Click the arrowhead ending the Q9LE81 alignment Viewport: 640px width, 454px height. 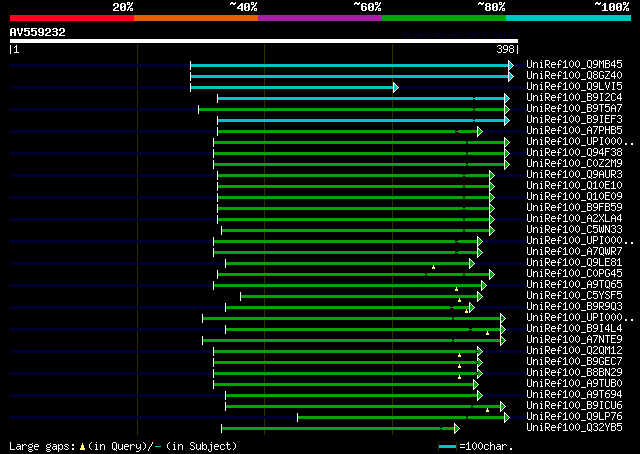[x=472, y=264]
